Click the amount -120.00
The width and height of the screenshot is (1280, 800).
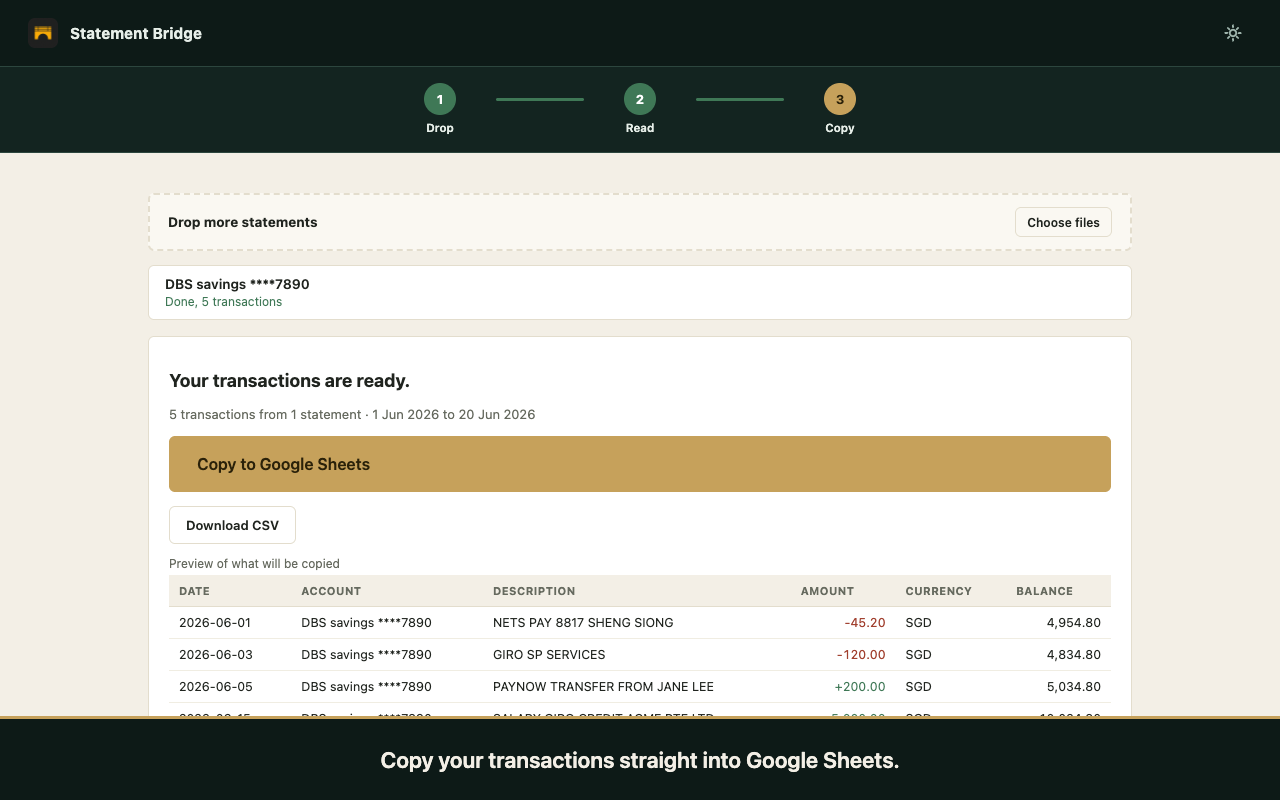click(x=861, y=654)
